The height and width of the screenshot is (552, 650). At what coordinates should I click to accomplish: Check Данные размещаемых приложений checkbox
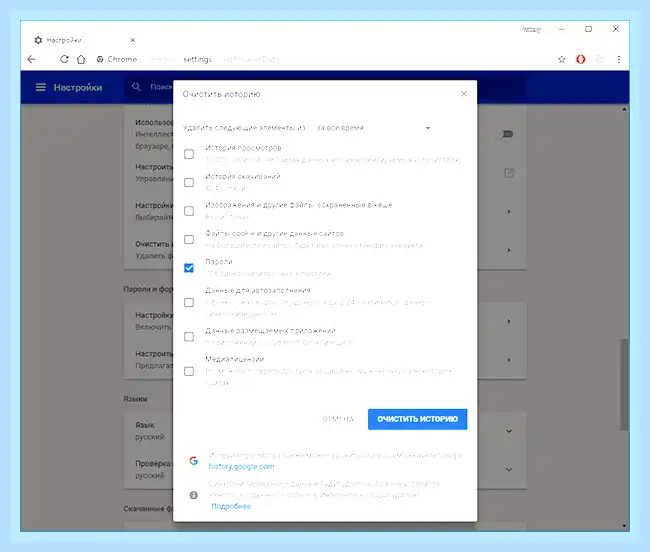pyautogui.click(x=189, y=337)
